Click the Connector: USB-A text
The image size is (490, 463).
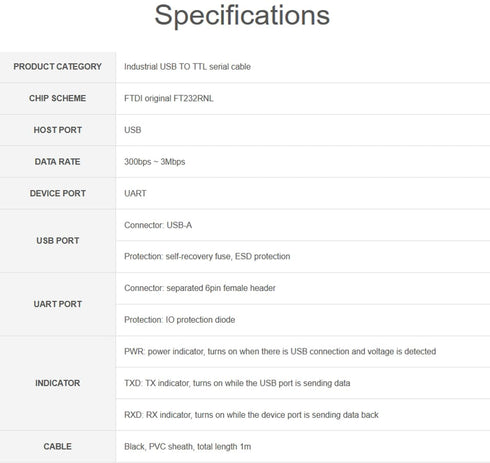click(158, 225)
